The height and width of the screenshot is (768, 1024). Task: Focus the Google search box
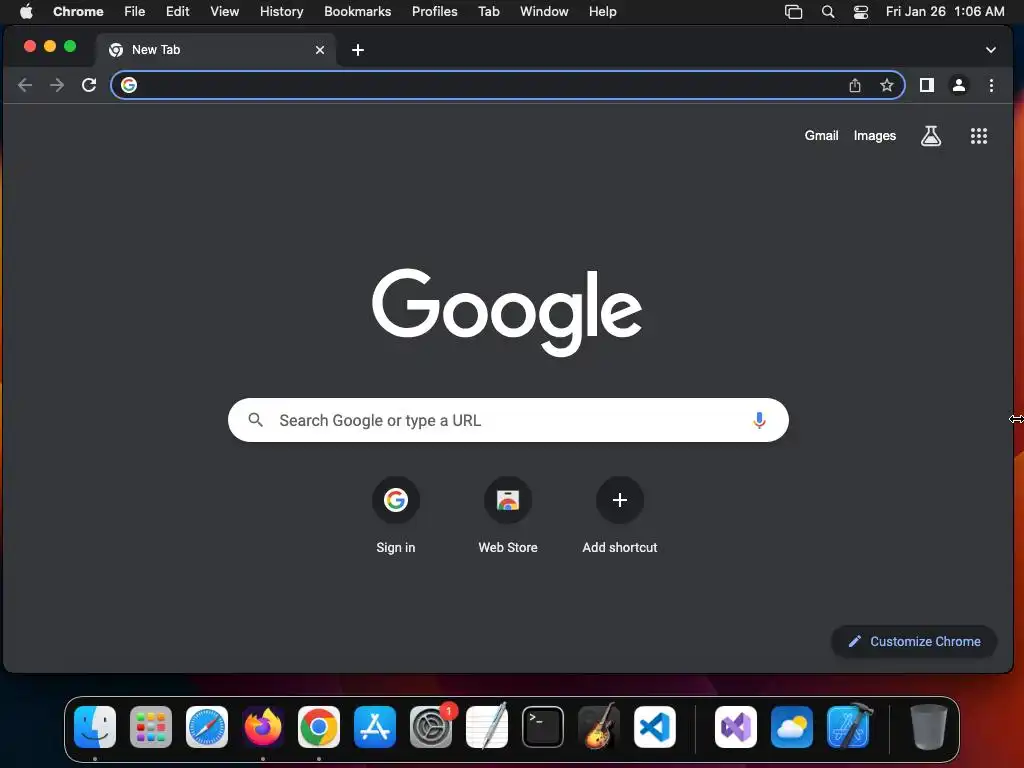(x=508, y=420)
